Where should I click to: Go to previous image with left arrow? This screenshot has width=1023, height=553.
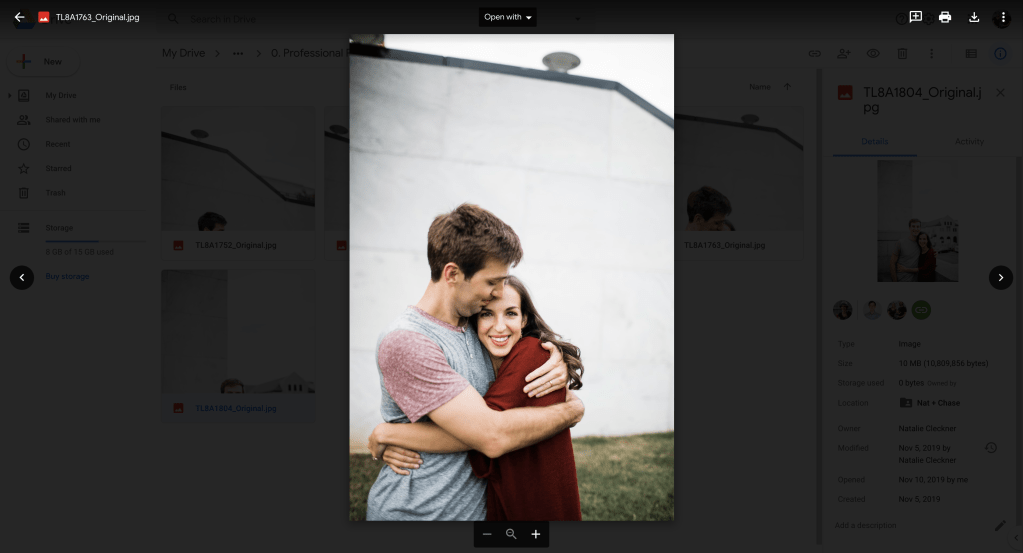pyautogui.click(x=22, y=277)
